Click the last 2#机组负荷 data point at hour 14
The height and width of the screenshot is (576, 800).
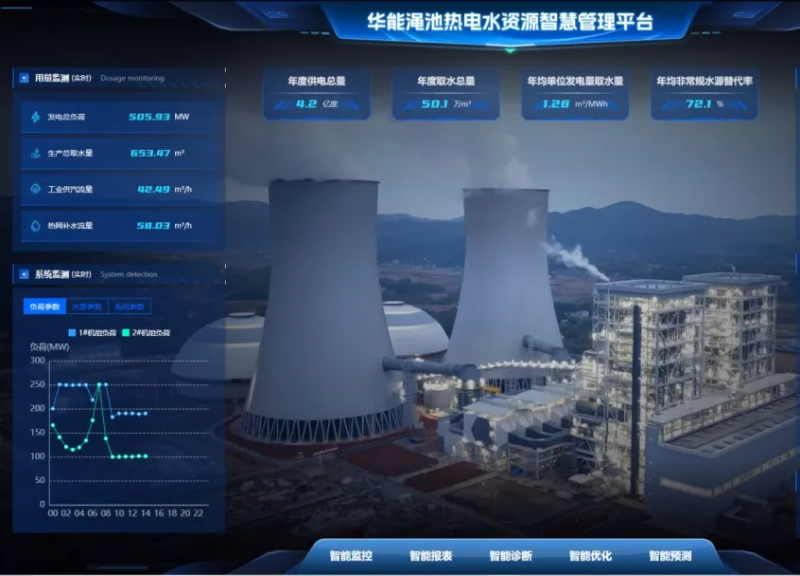click(x=146, y=457)
